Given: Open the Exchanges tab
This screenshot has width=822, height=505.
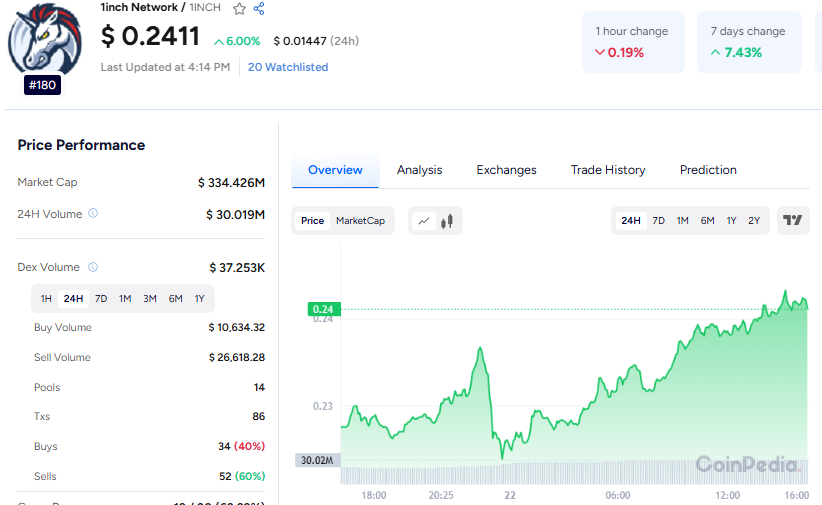Looking at the screenshot, I should coord(506,170).
